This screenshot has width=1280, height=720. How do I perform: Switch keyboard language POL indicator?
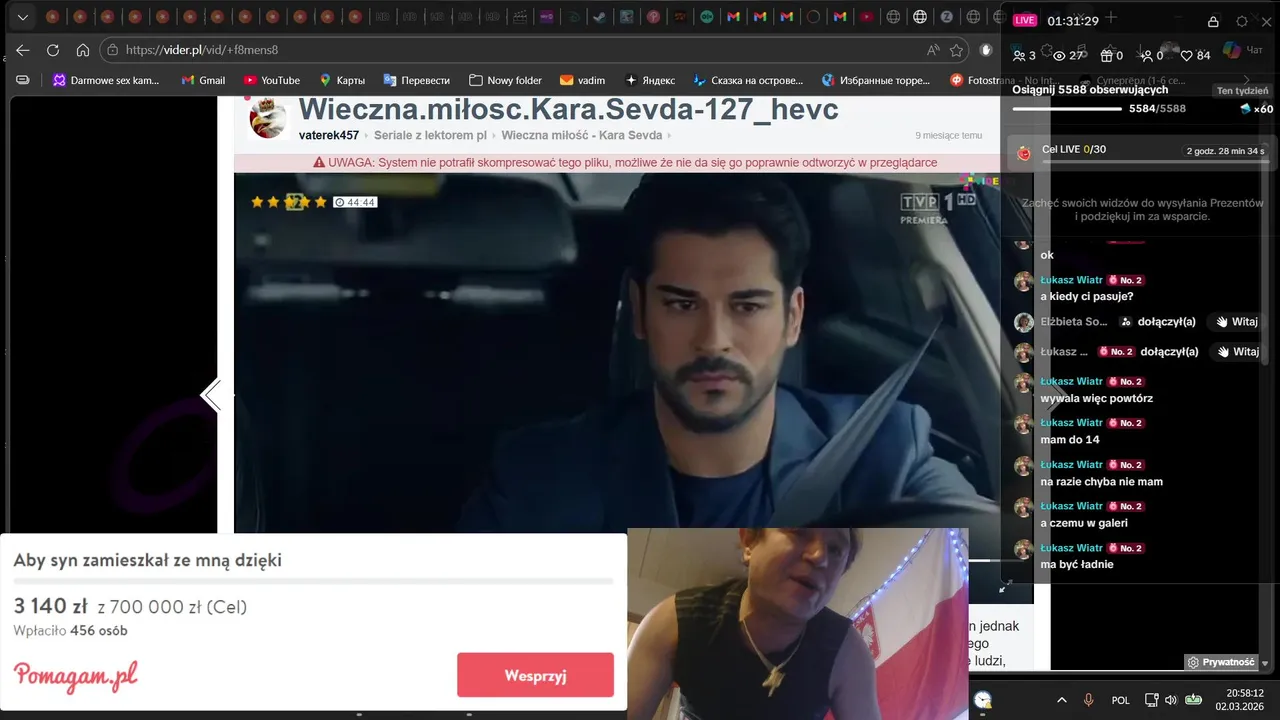tap(1121, 700)
